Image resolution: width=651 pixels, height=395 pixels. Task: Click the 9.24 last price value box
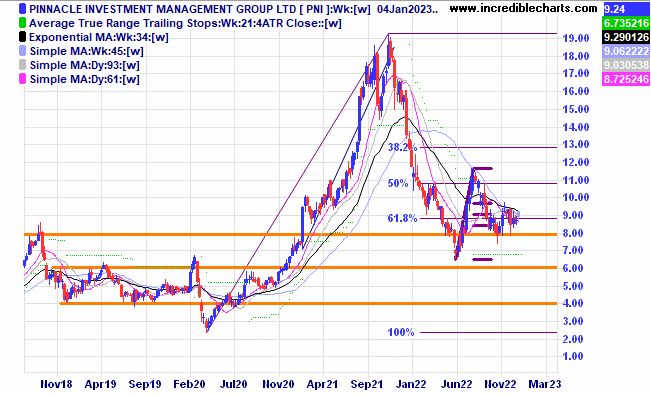[626, 9]
